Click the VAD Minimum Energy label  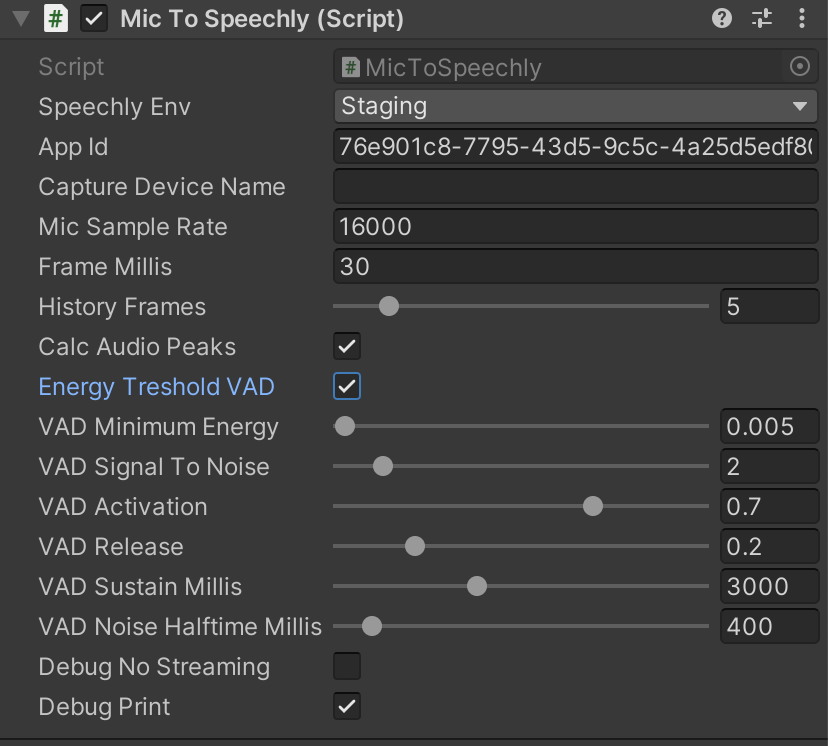[158, 427]
